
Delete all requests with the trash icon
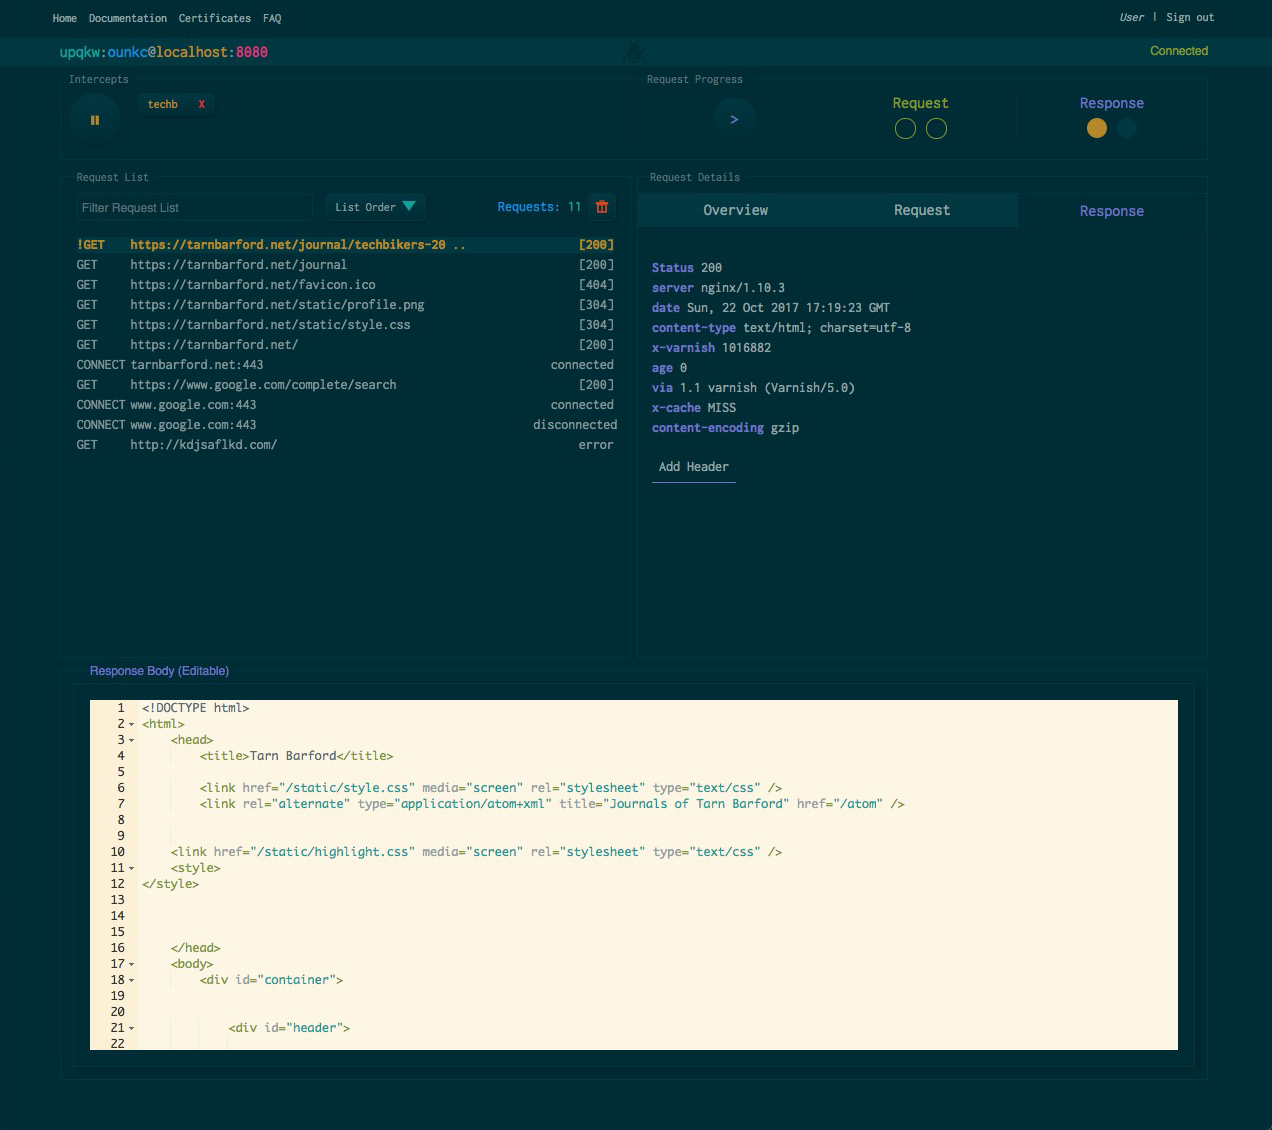coord(602,207)
